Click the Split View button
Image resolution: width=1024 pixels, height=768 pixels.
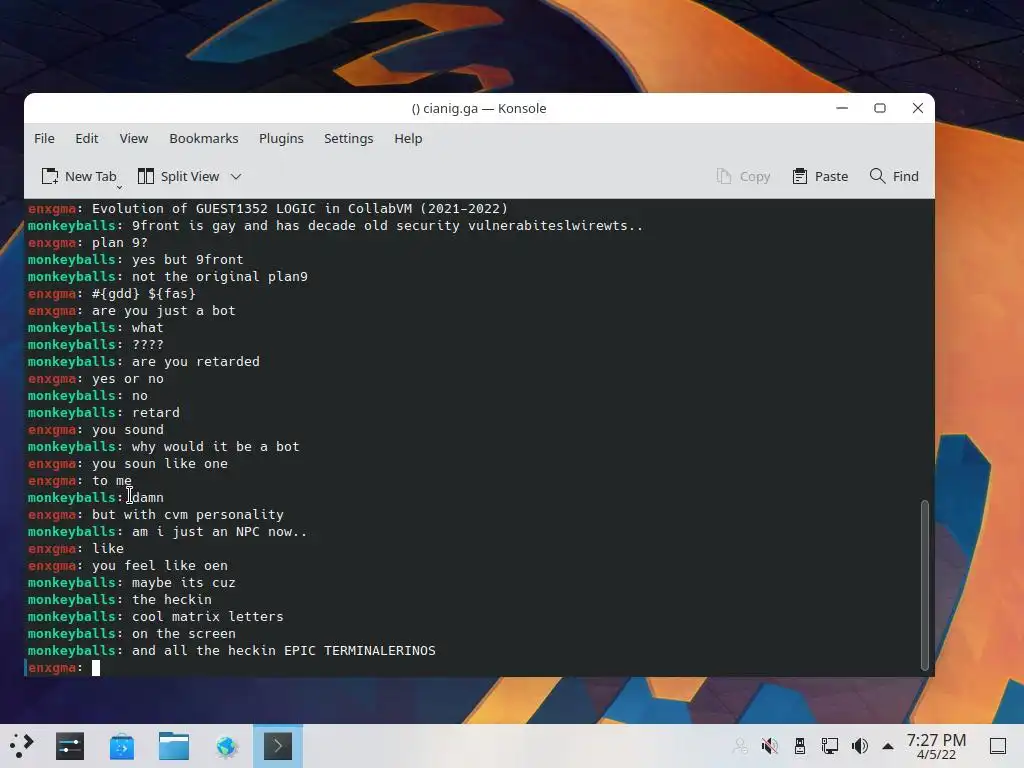point(179,176)
